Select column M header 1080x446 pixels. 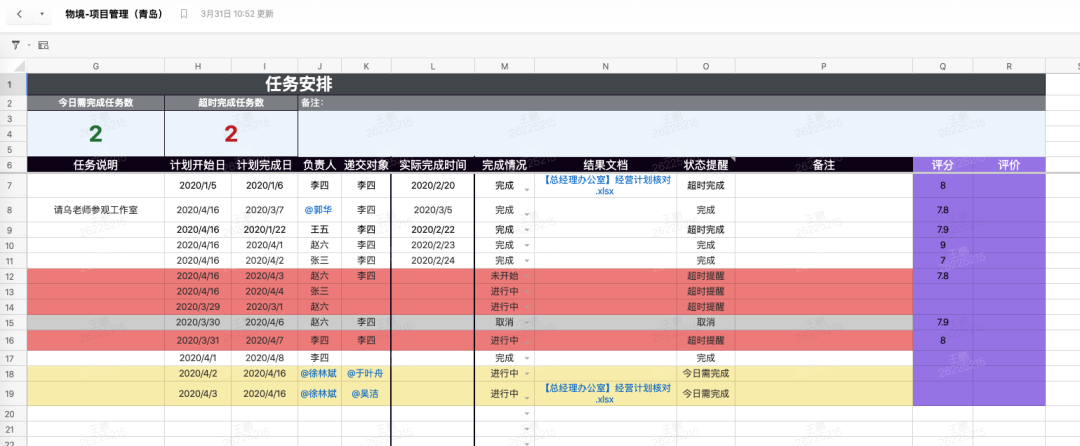(x=504, y=66)
